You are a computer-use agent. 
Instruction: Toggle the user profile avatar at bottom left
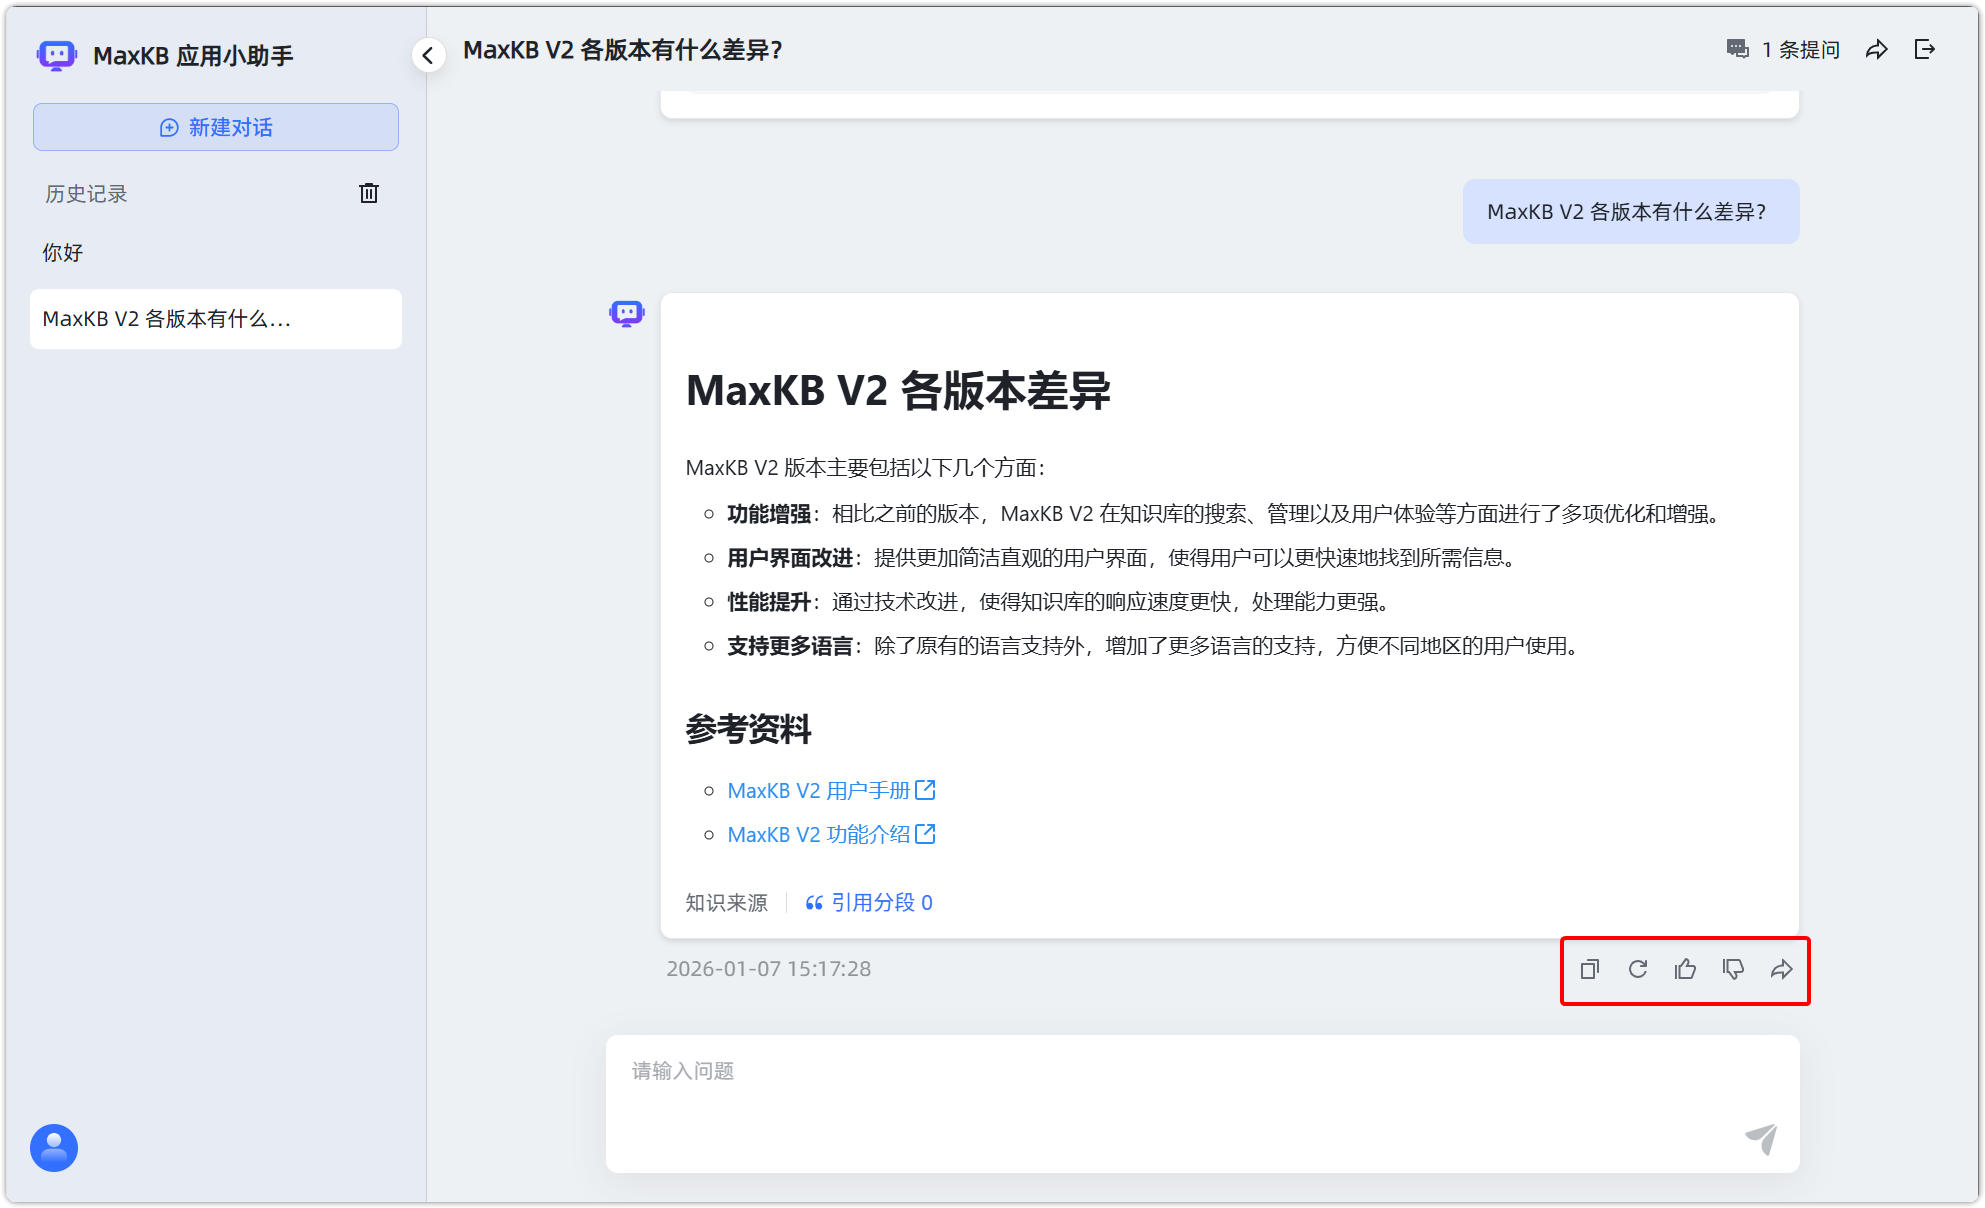pos(54,1148)
